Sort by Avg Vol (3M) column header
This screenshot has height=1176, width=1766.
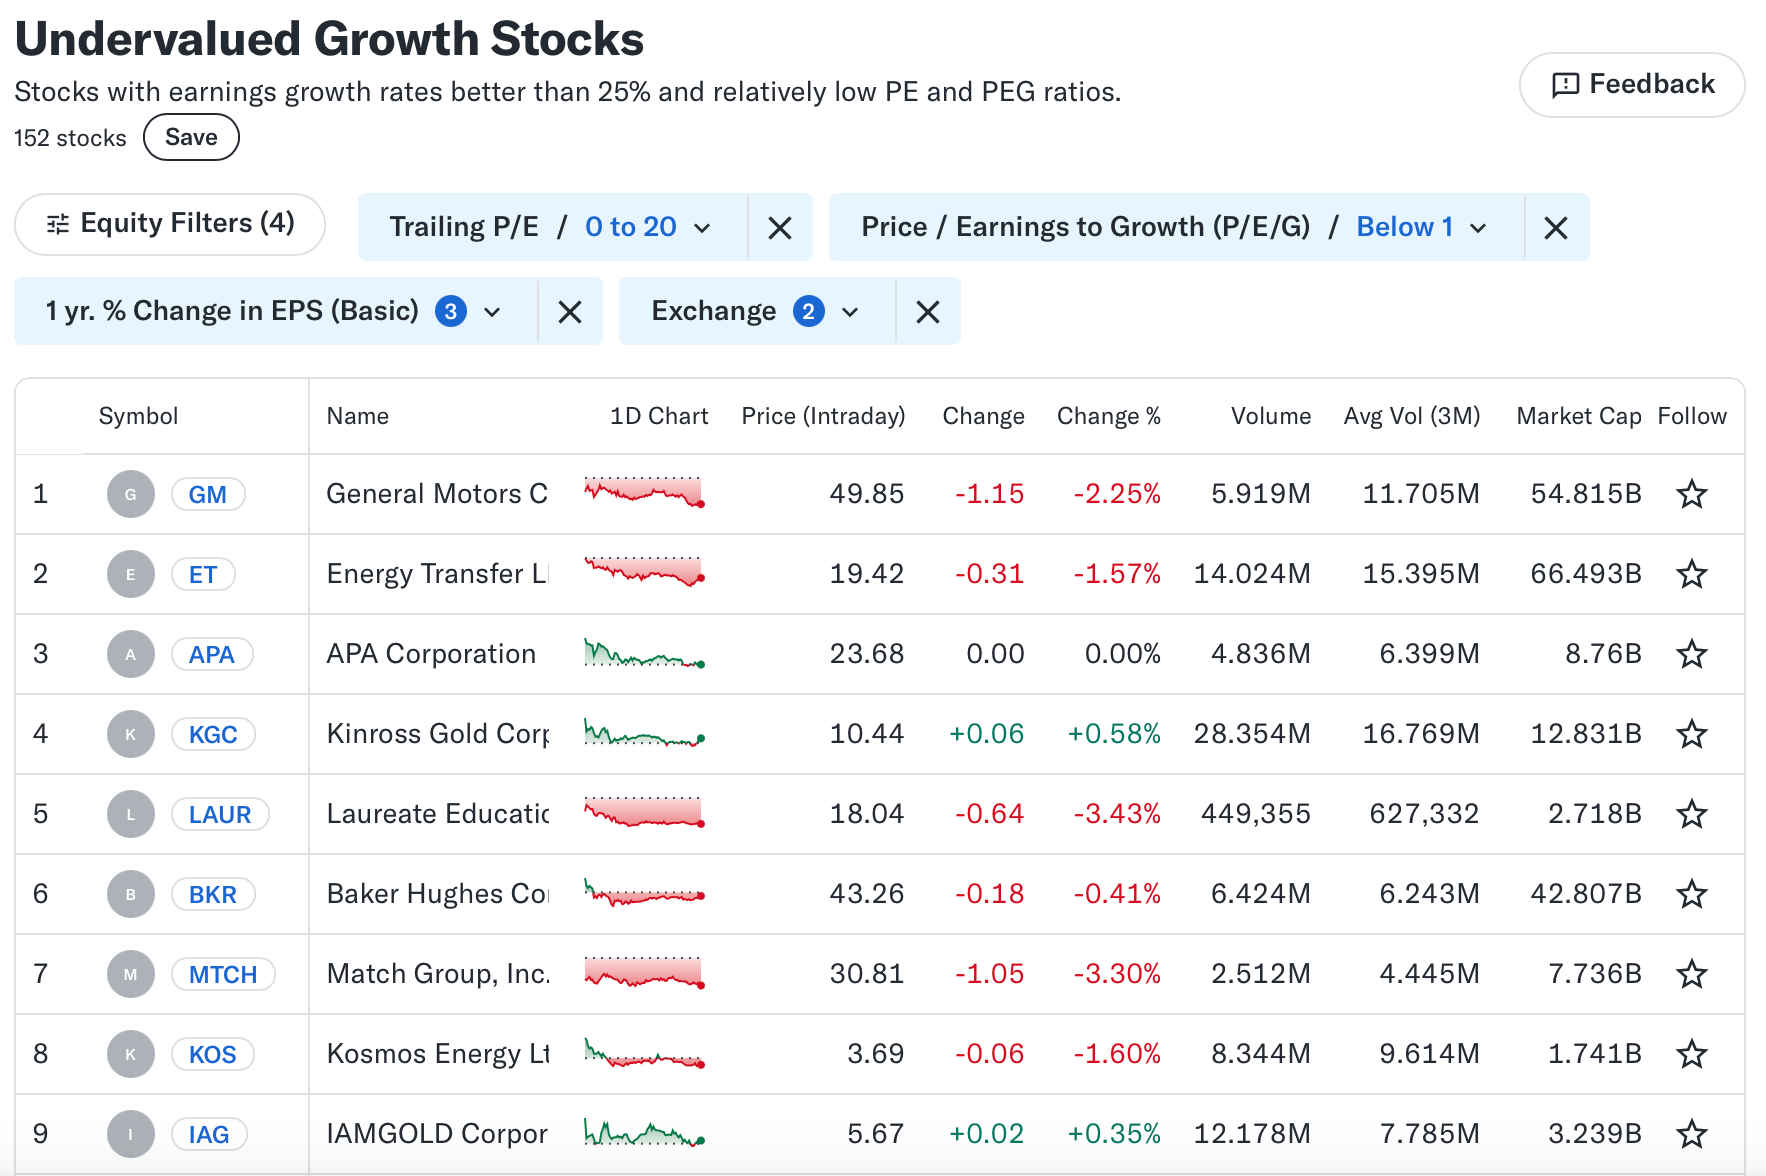[1412, 416]
